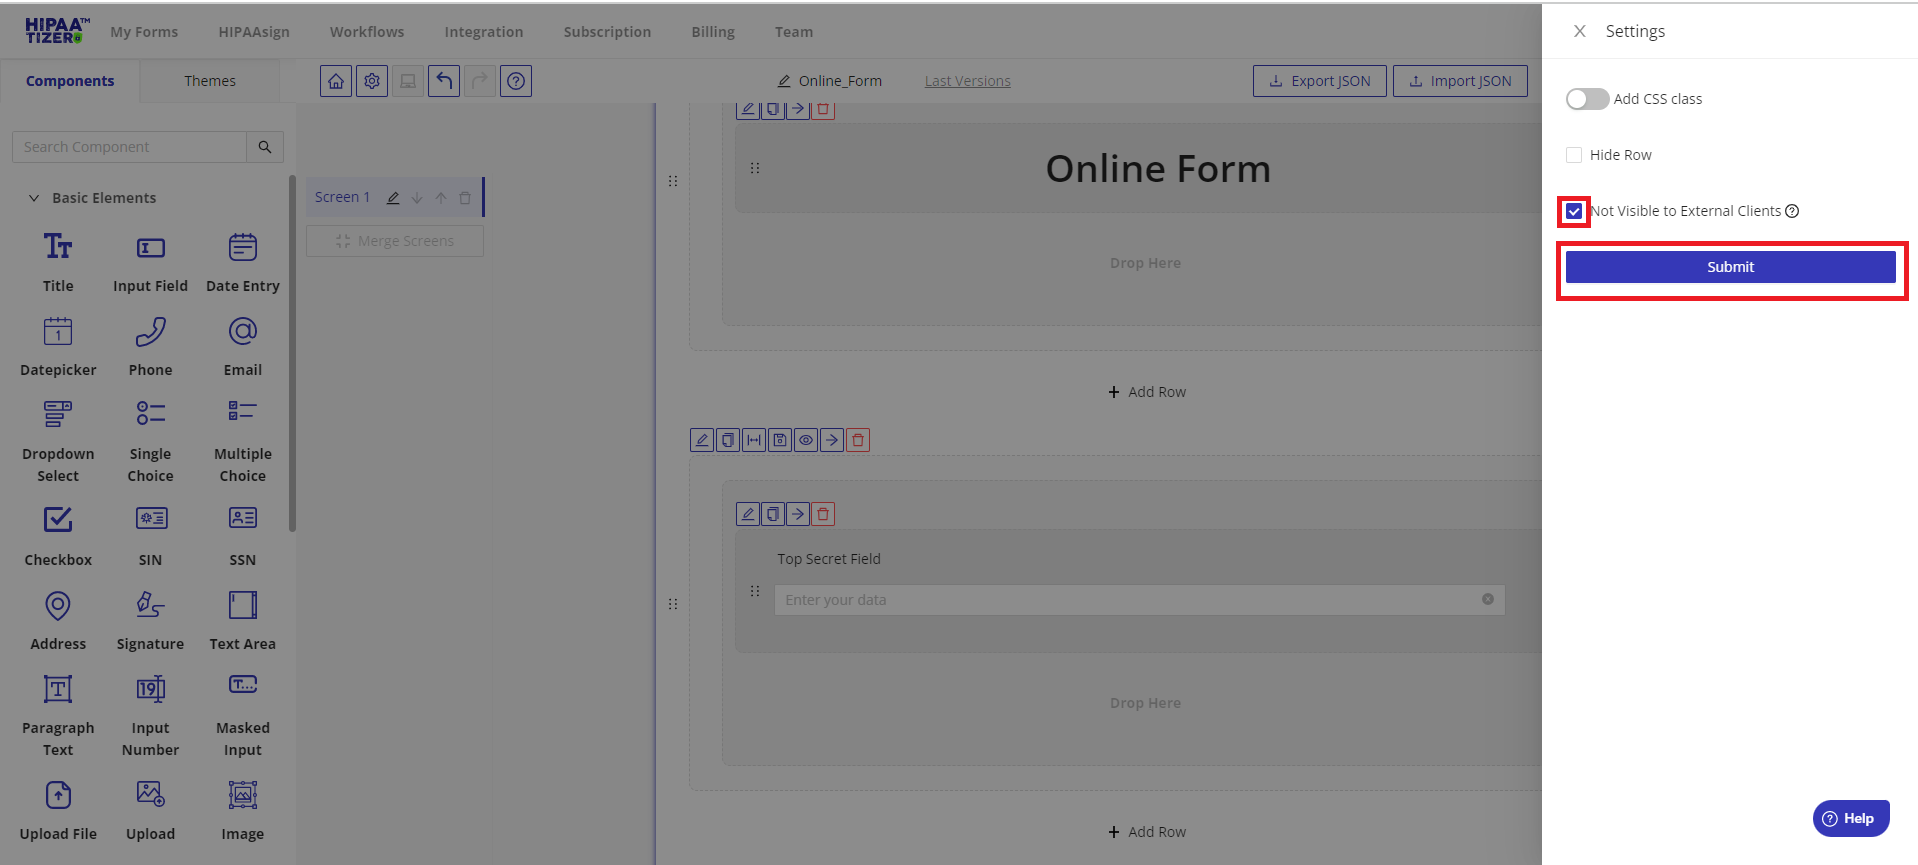The height and width of the screenshot is (865, 1918).
Task: Click the pencil icon beside Online_Form name
Action: (784, 81)
